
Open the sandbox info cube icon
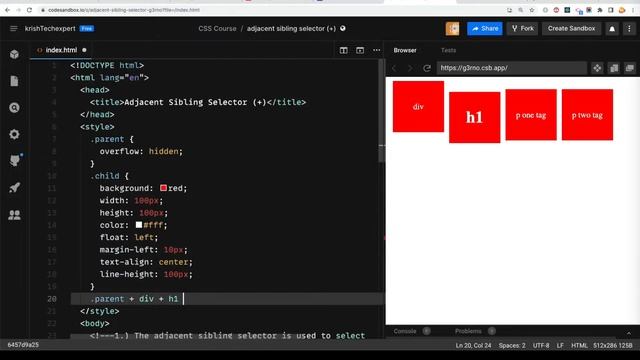[14, 54]
